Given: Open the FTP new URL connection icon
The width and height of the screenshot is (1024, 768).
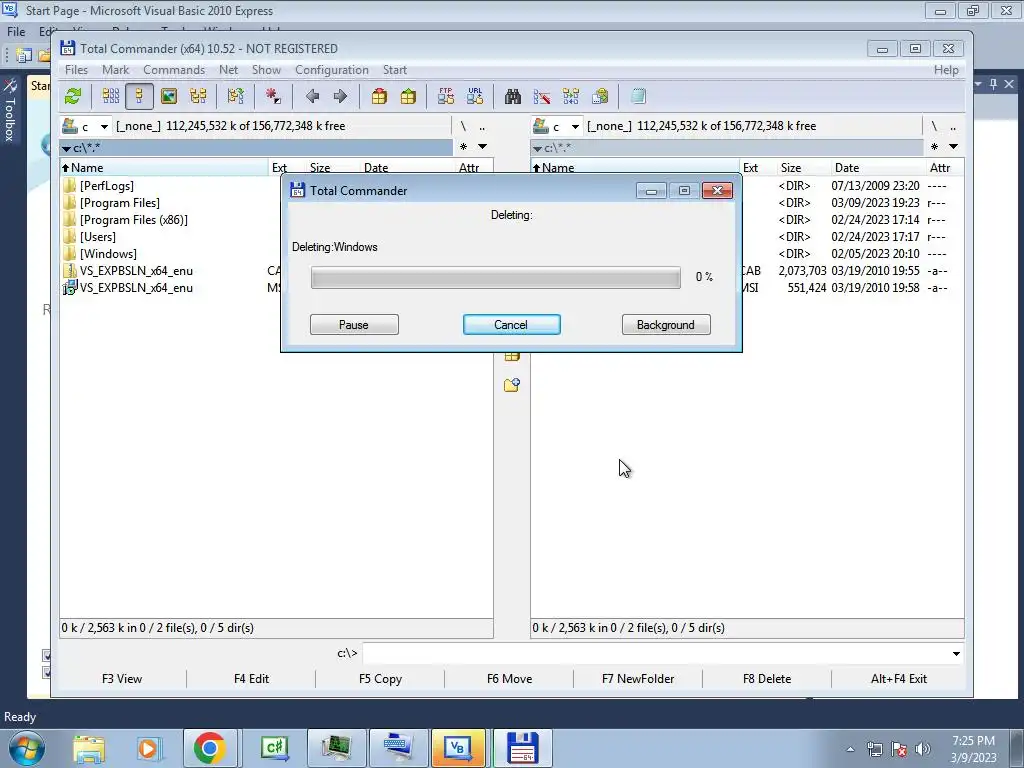Looking at the screenshot, I should (475, 97).
